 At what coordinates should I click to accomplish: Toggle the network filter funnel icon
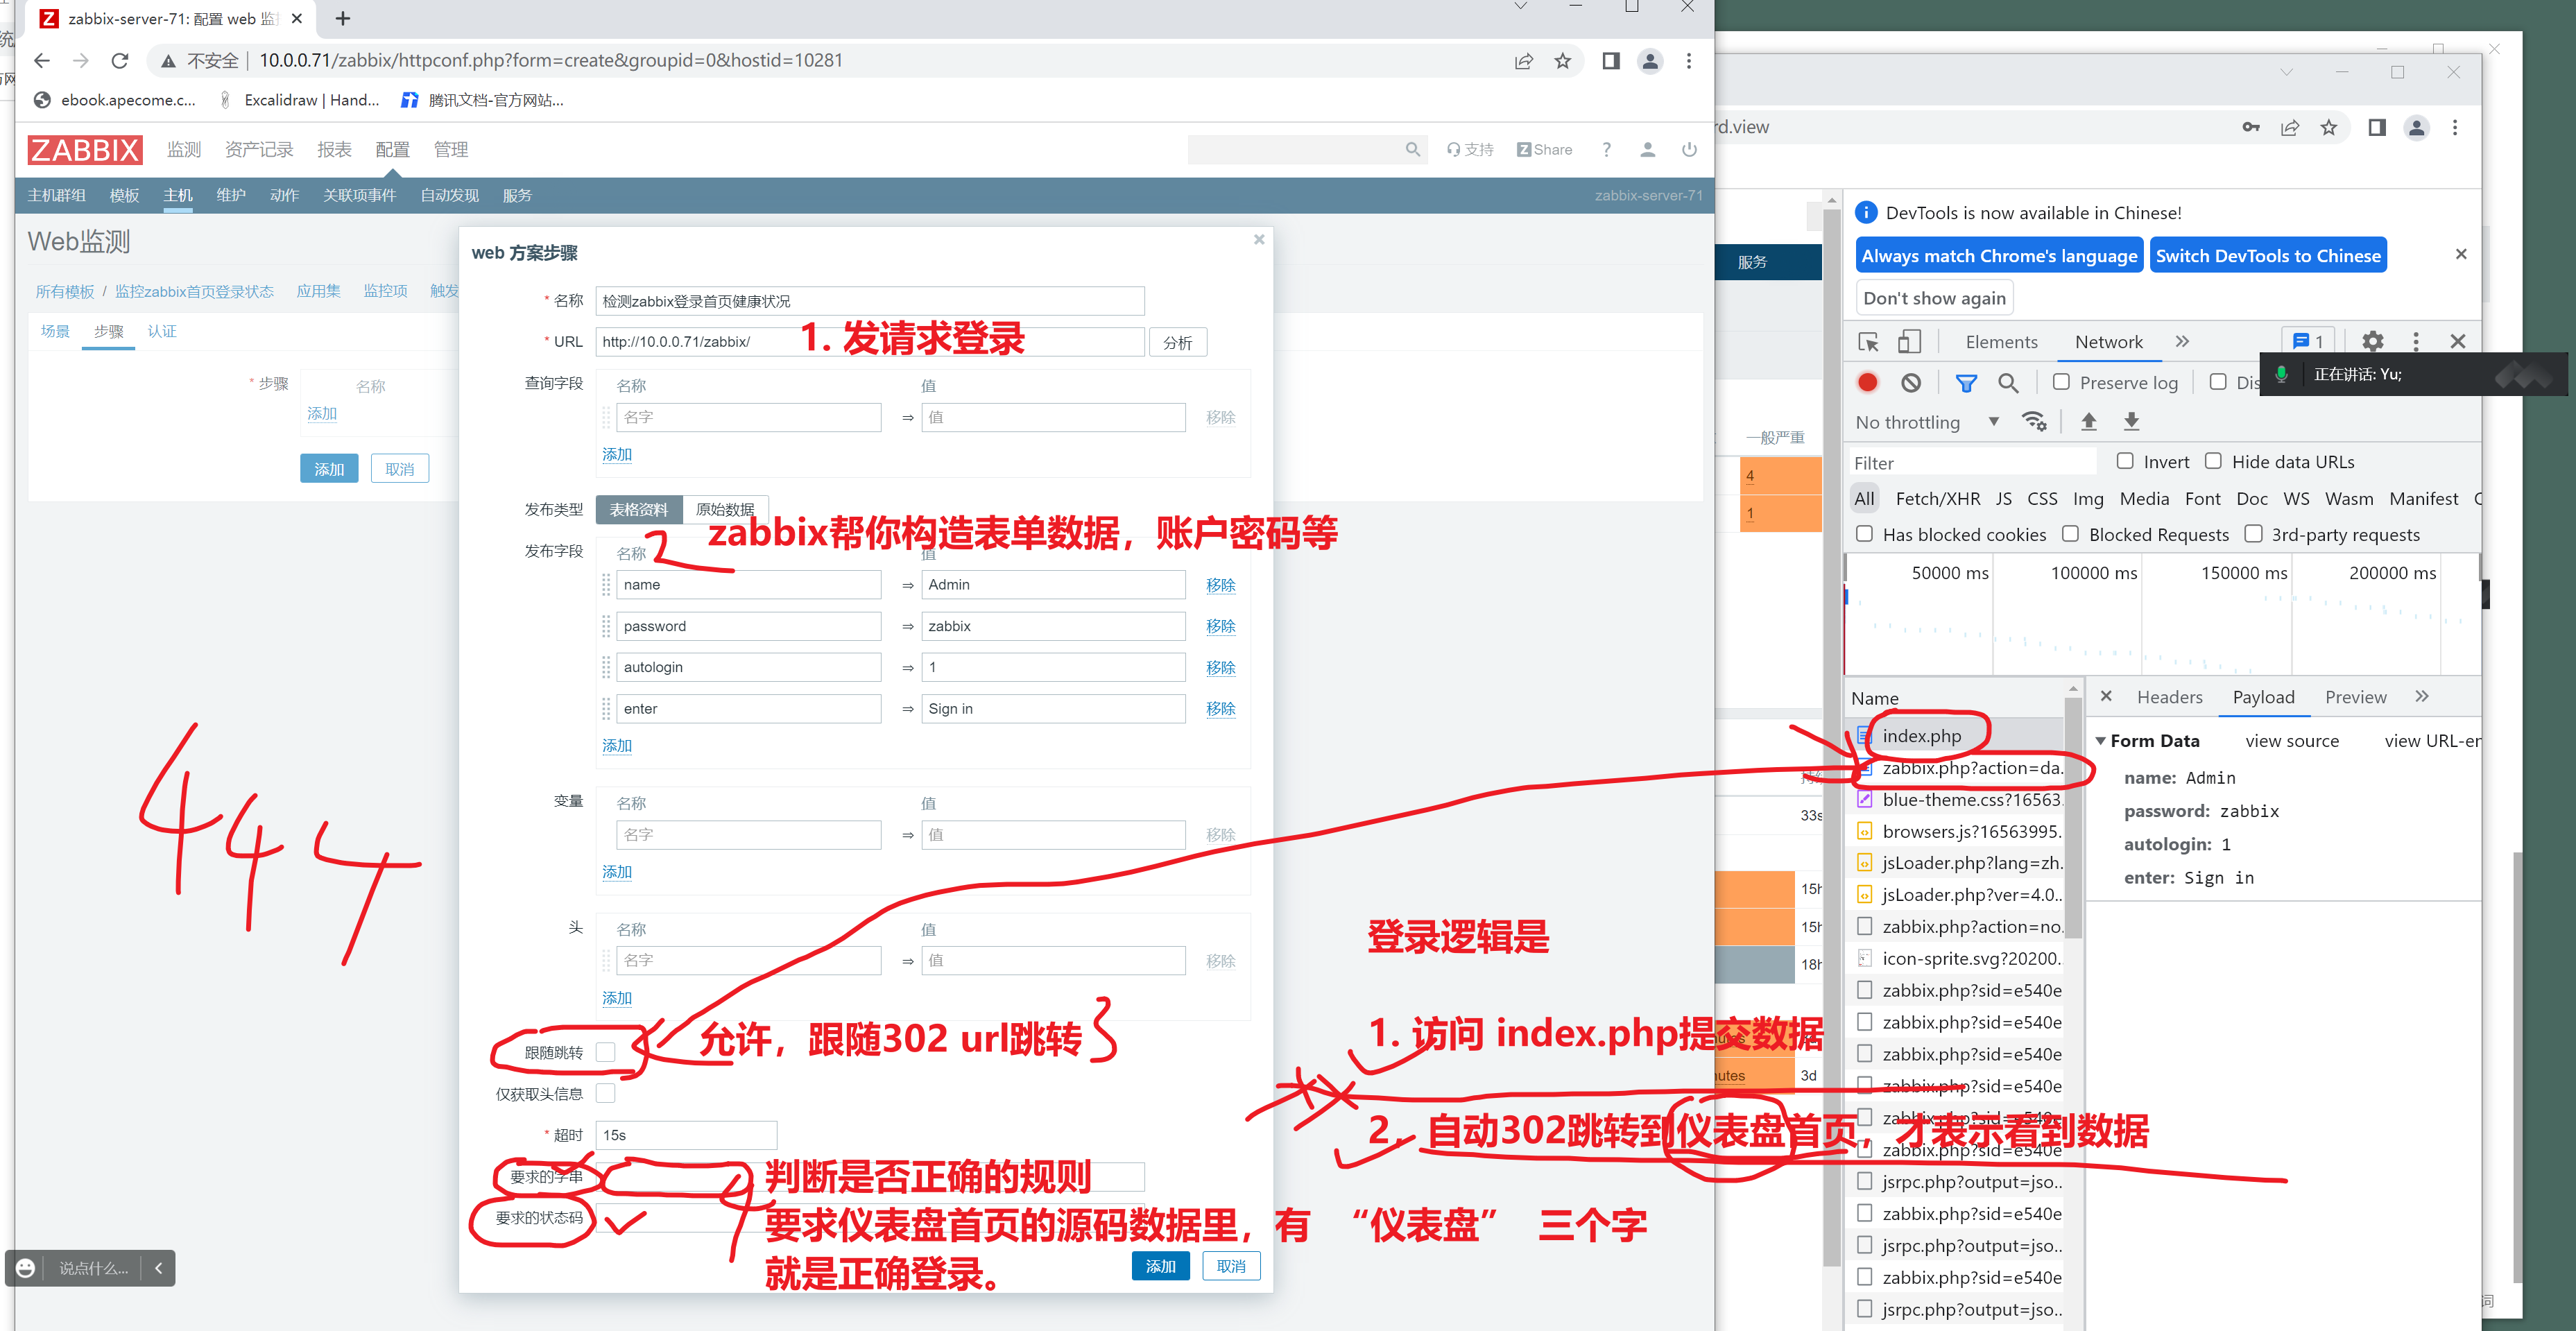click(1965, 382)
